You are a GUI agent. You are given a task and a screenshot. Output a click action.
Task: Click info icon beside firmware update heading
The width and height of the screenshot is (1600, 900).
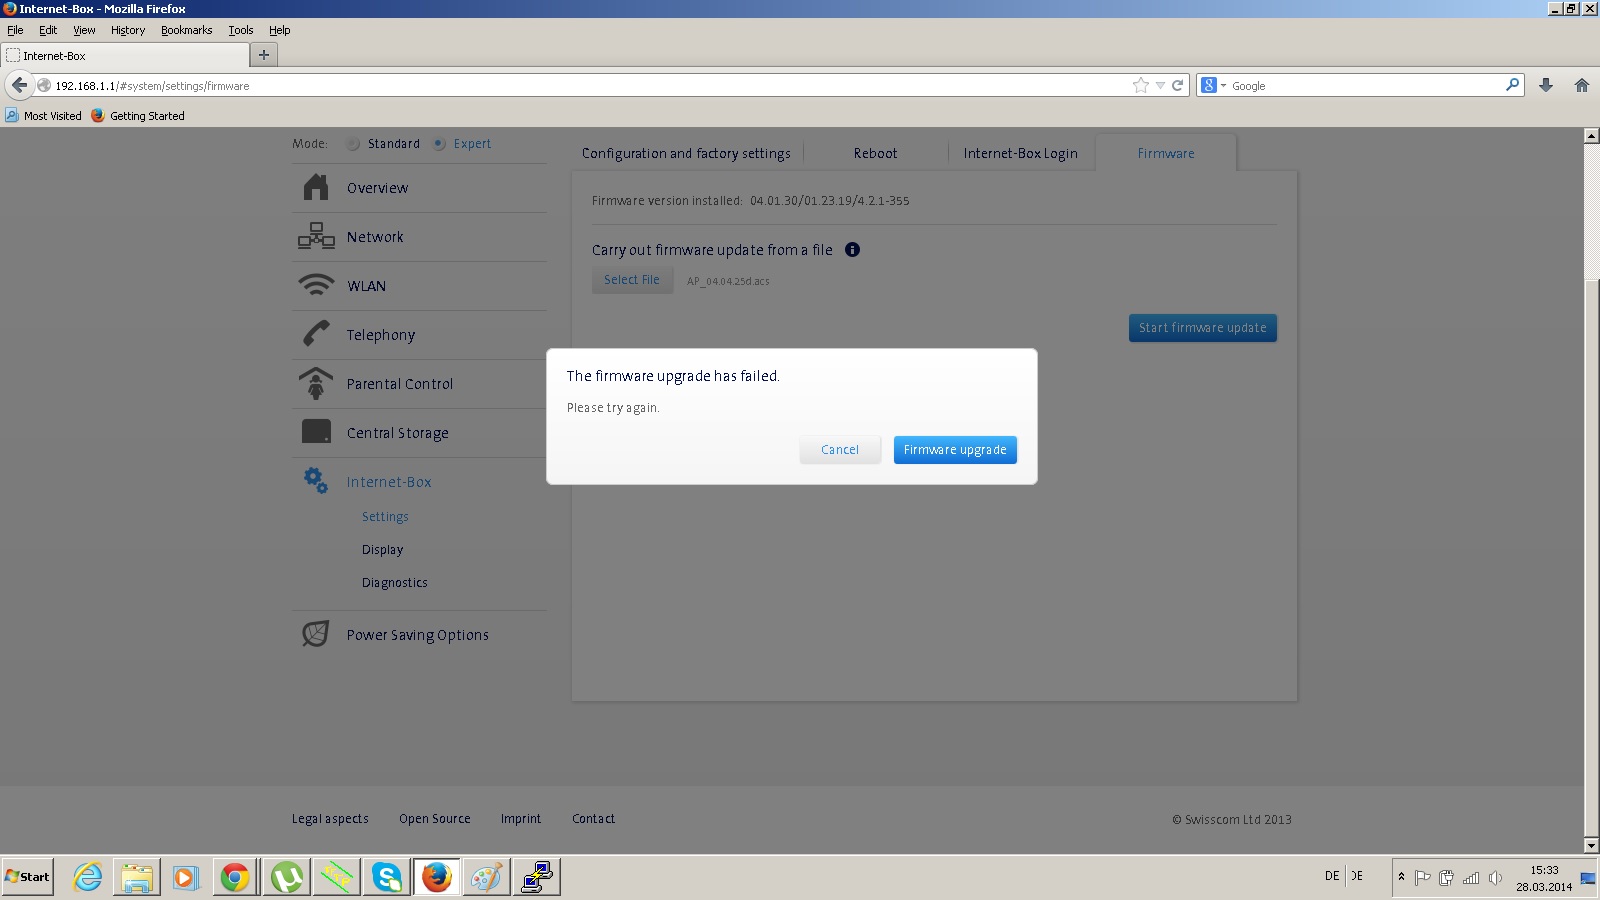(x=852, y=250)
